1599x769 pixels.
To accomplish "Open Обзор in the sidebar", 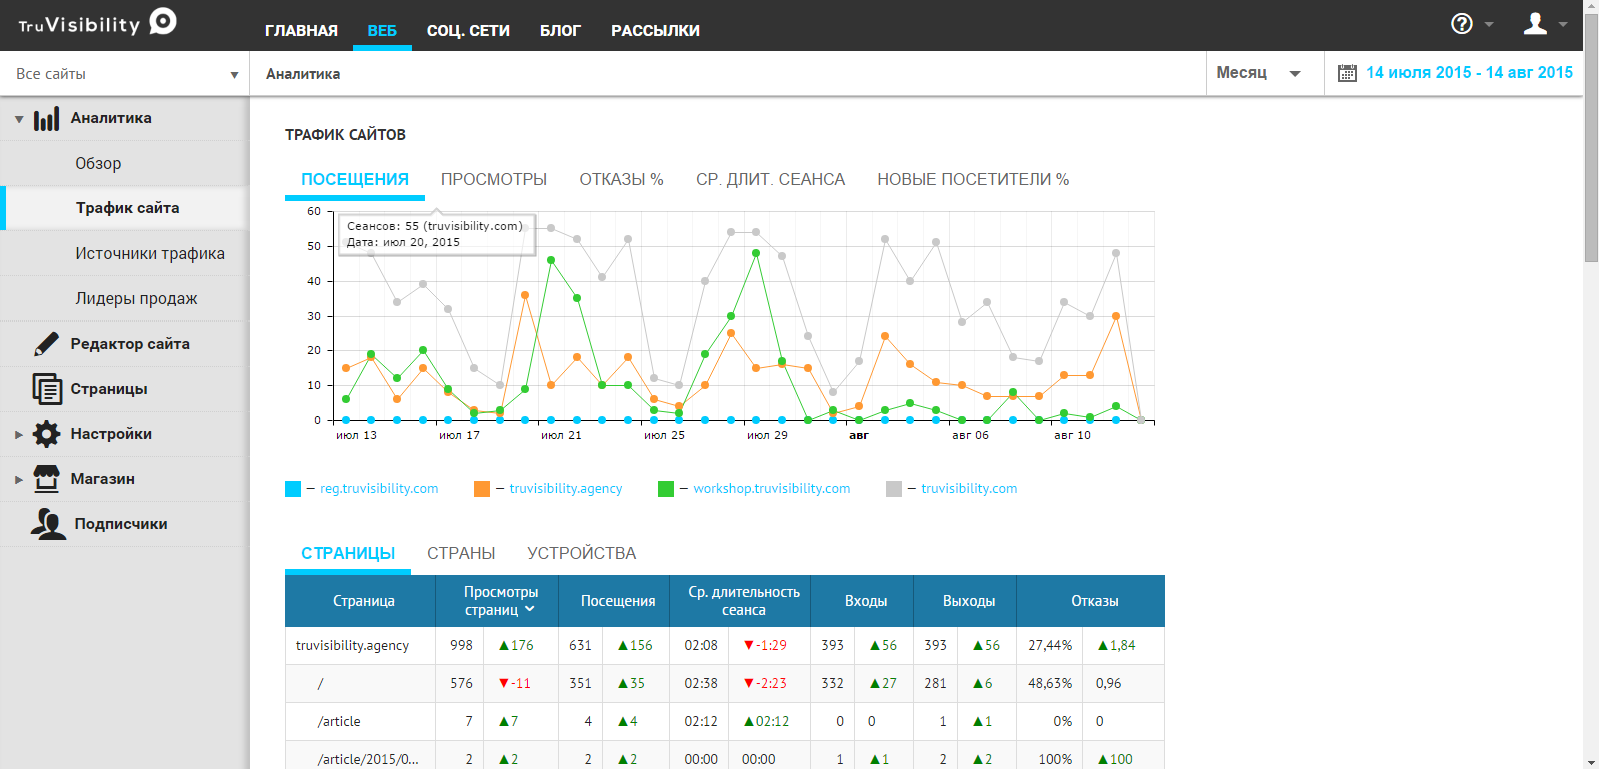I will pyautogui.click(x=98, y=164).
